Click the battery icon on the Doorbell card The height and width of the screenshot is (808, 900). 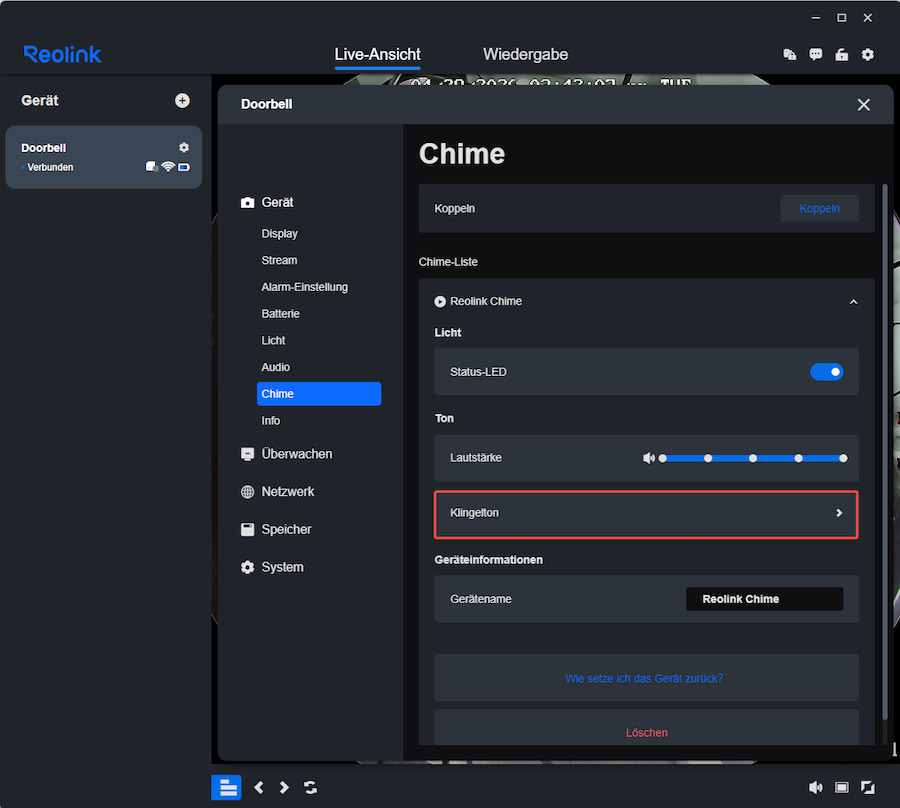click(x=184, y=167)
